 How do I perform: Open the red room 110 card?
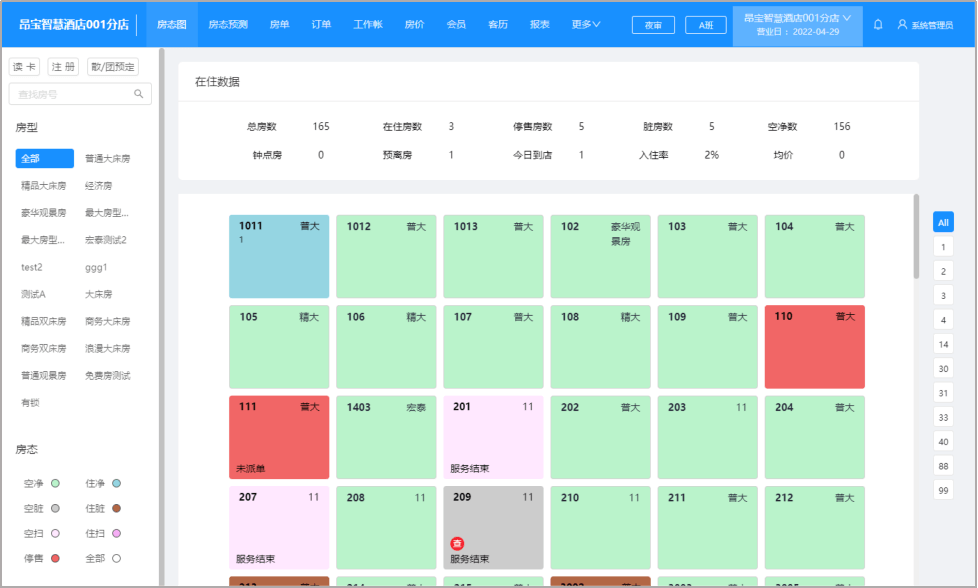click(815, 347)
